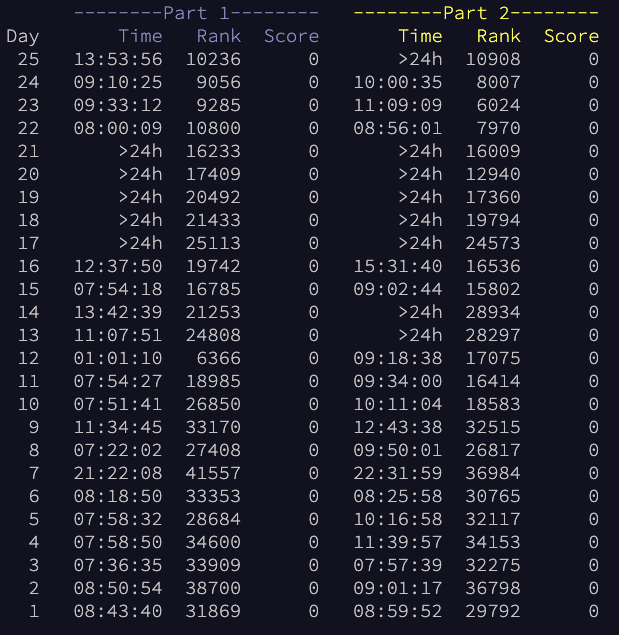Image resolution: width=619 pixels, height=635 pixels.
Task: Select Part 2 time 22:31:59
Action: pyautogui.click(x=398, y=473)
